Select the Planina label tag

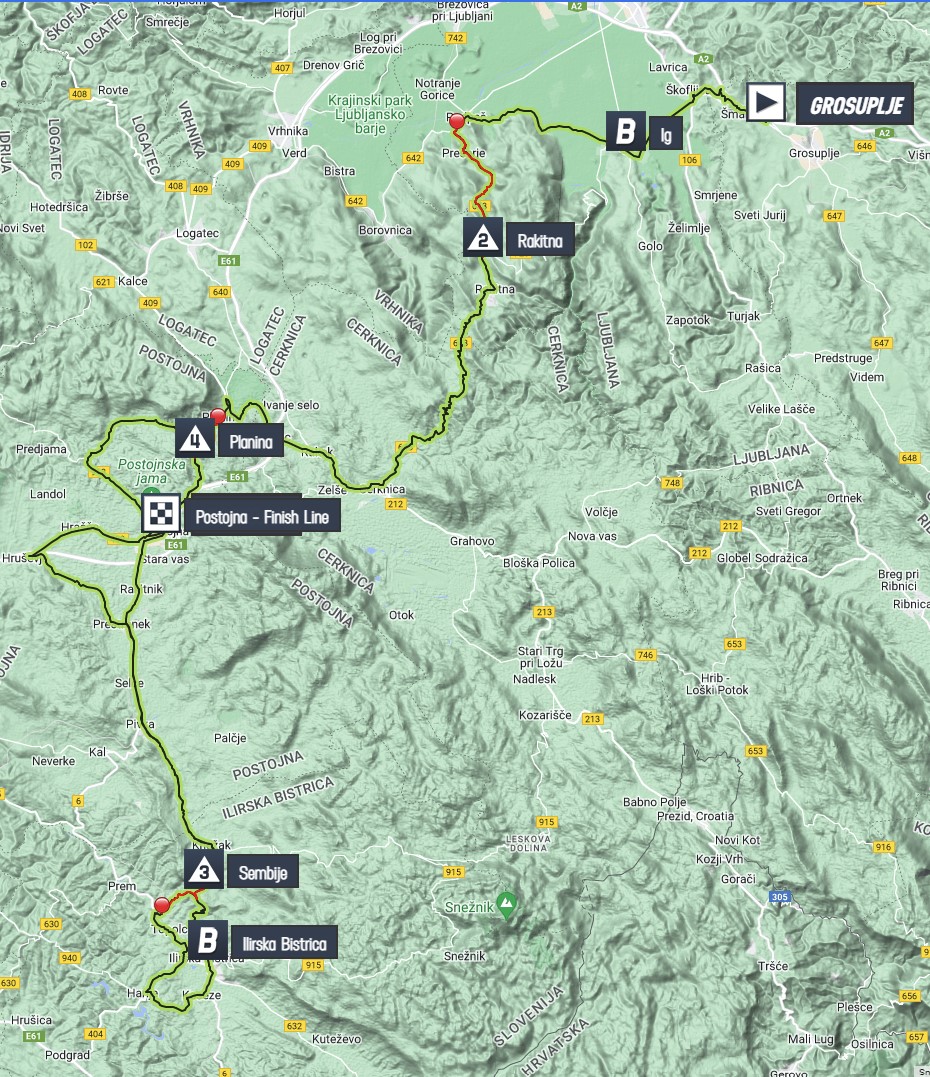251,442
